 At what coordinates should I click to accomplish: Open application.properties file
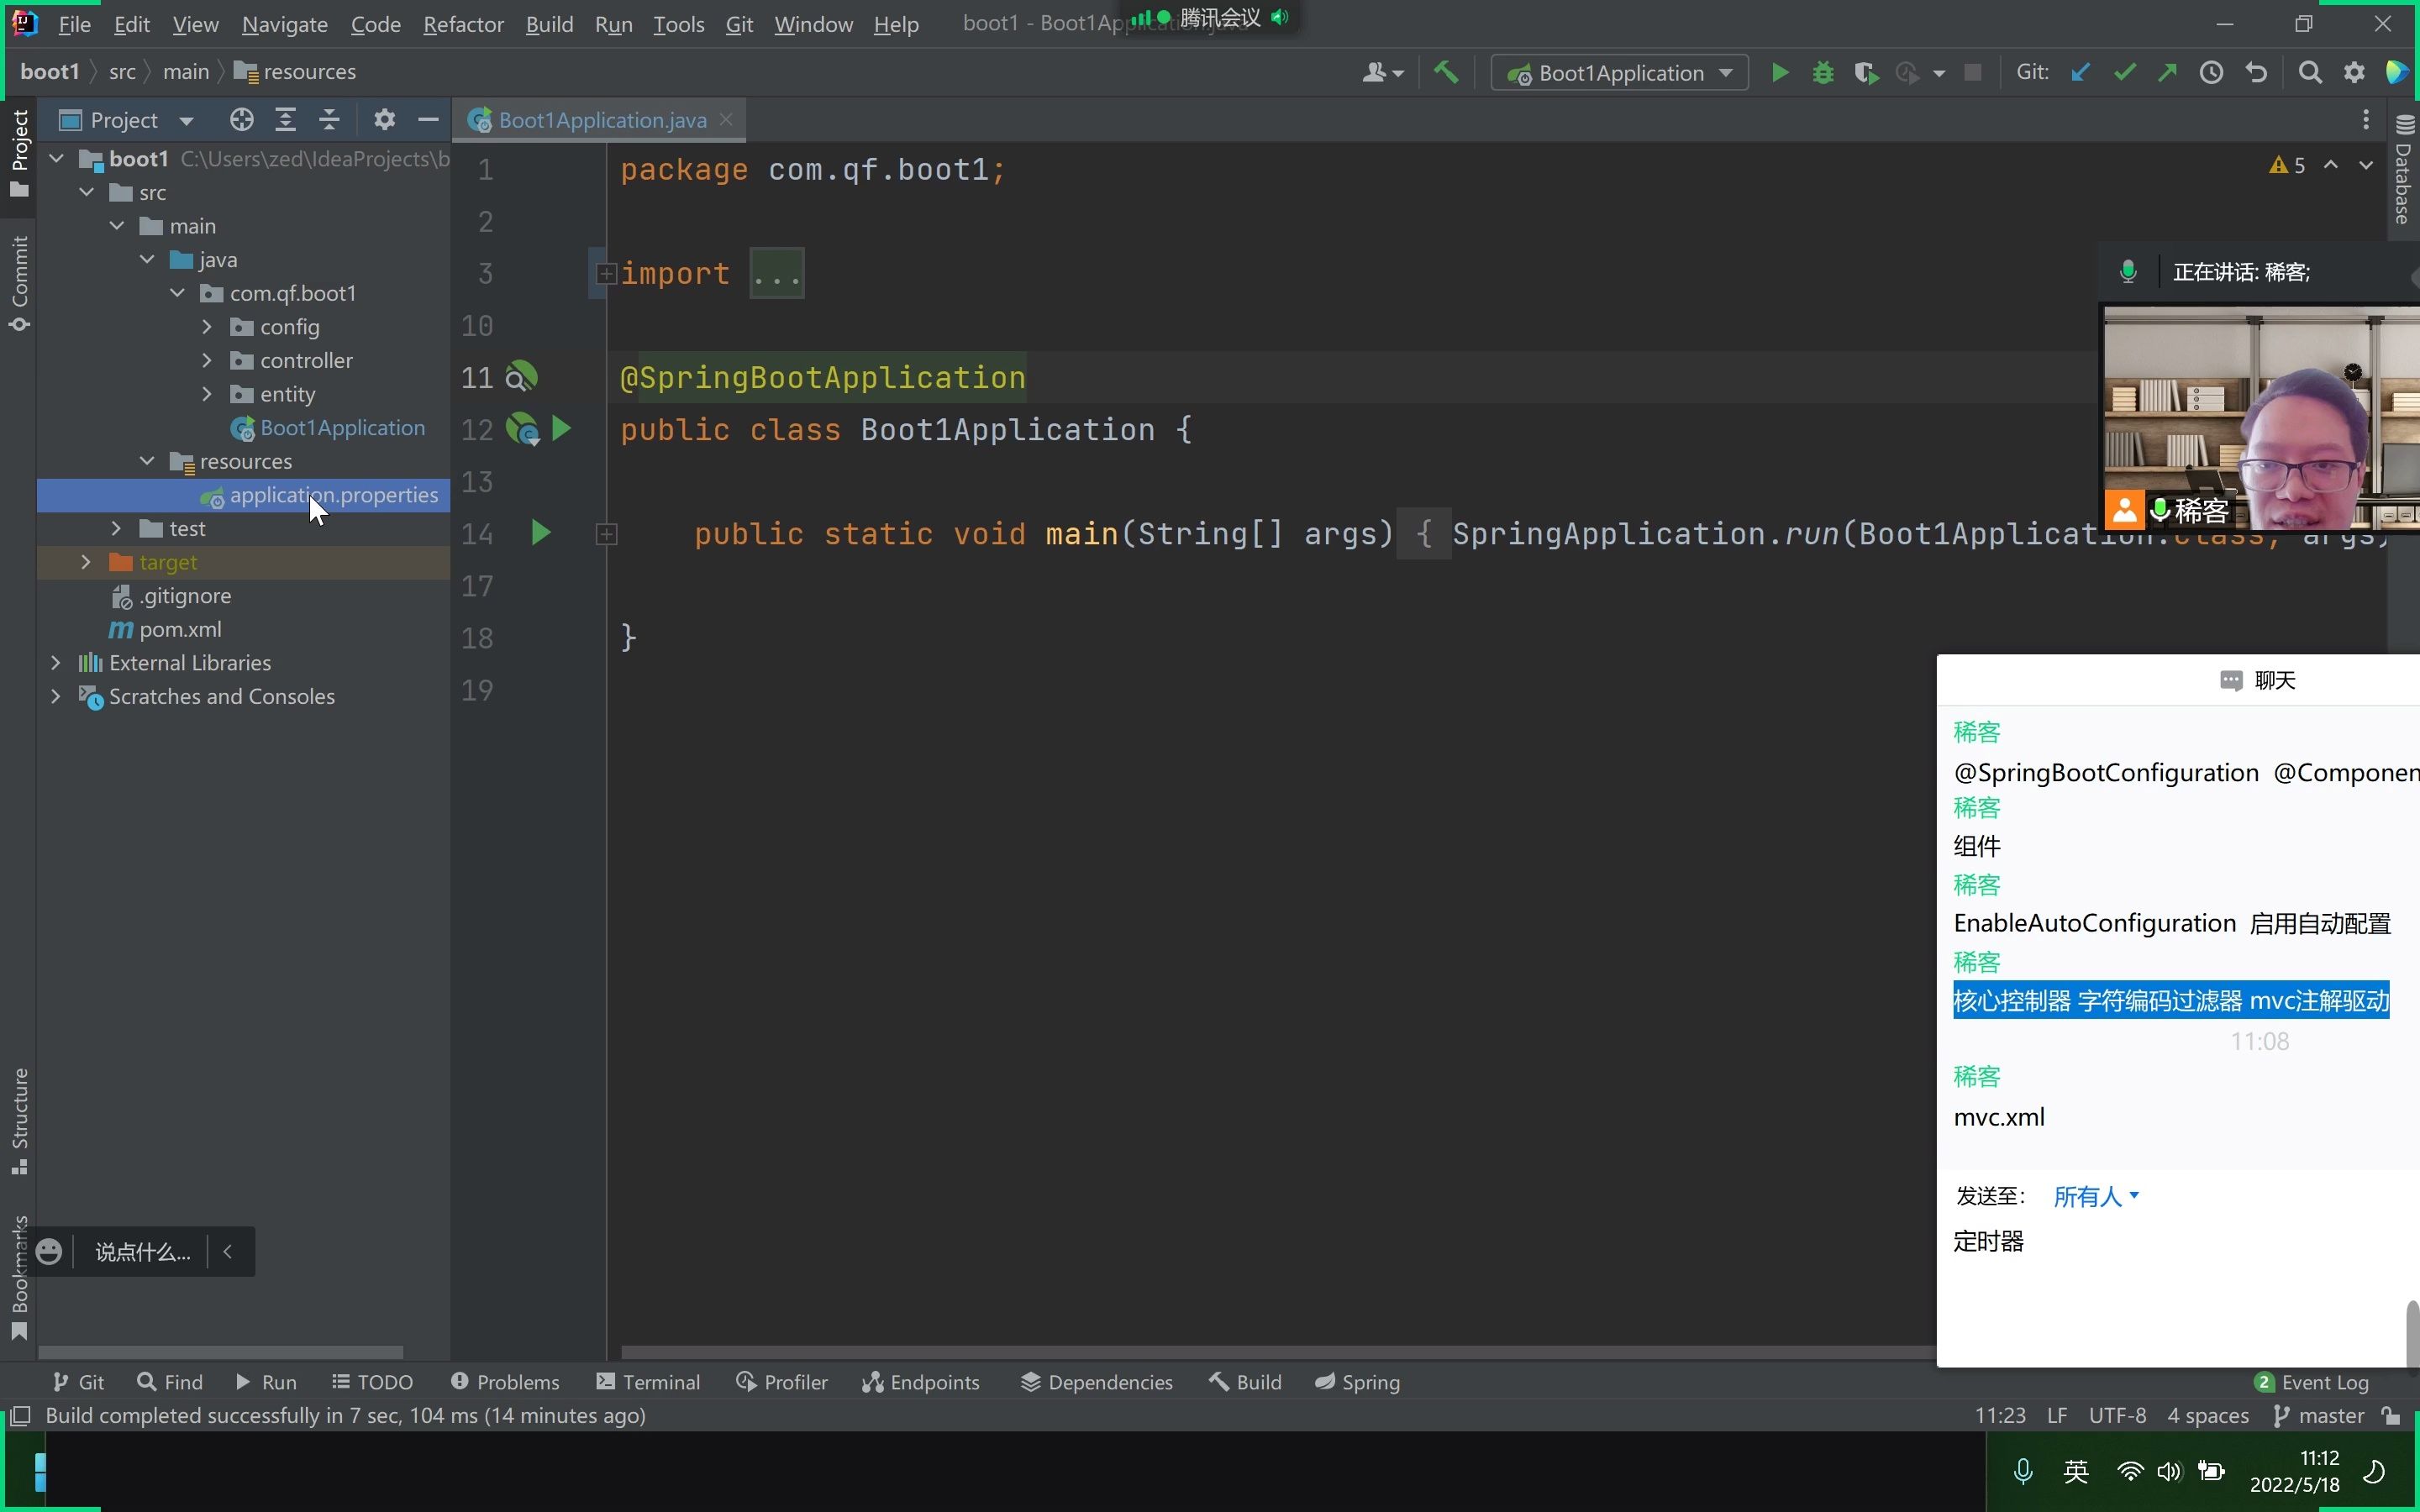point(333,495)
